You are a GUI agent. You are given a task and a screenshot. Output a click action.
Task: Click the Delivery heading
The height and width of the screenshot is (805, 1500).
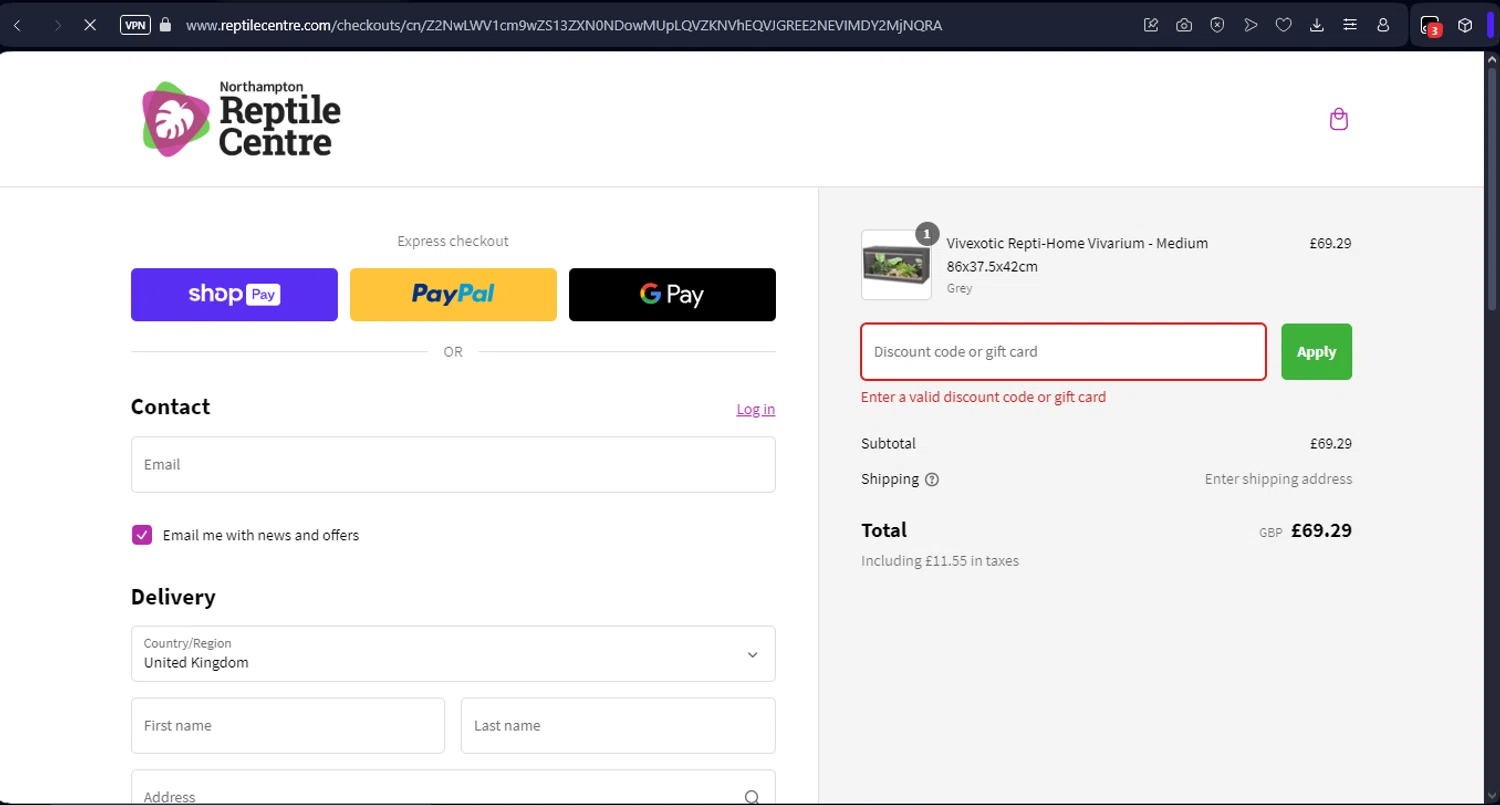coord(173,597)
